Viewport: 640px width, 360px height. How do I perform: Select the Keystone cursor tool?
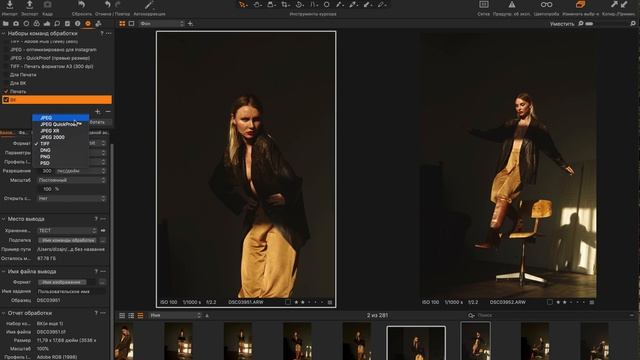tap(313, 4)
